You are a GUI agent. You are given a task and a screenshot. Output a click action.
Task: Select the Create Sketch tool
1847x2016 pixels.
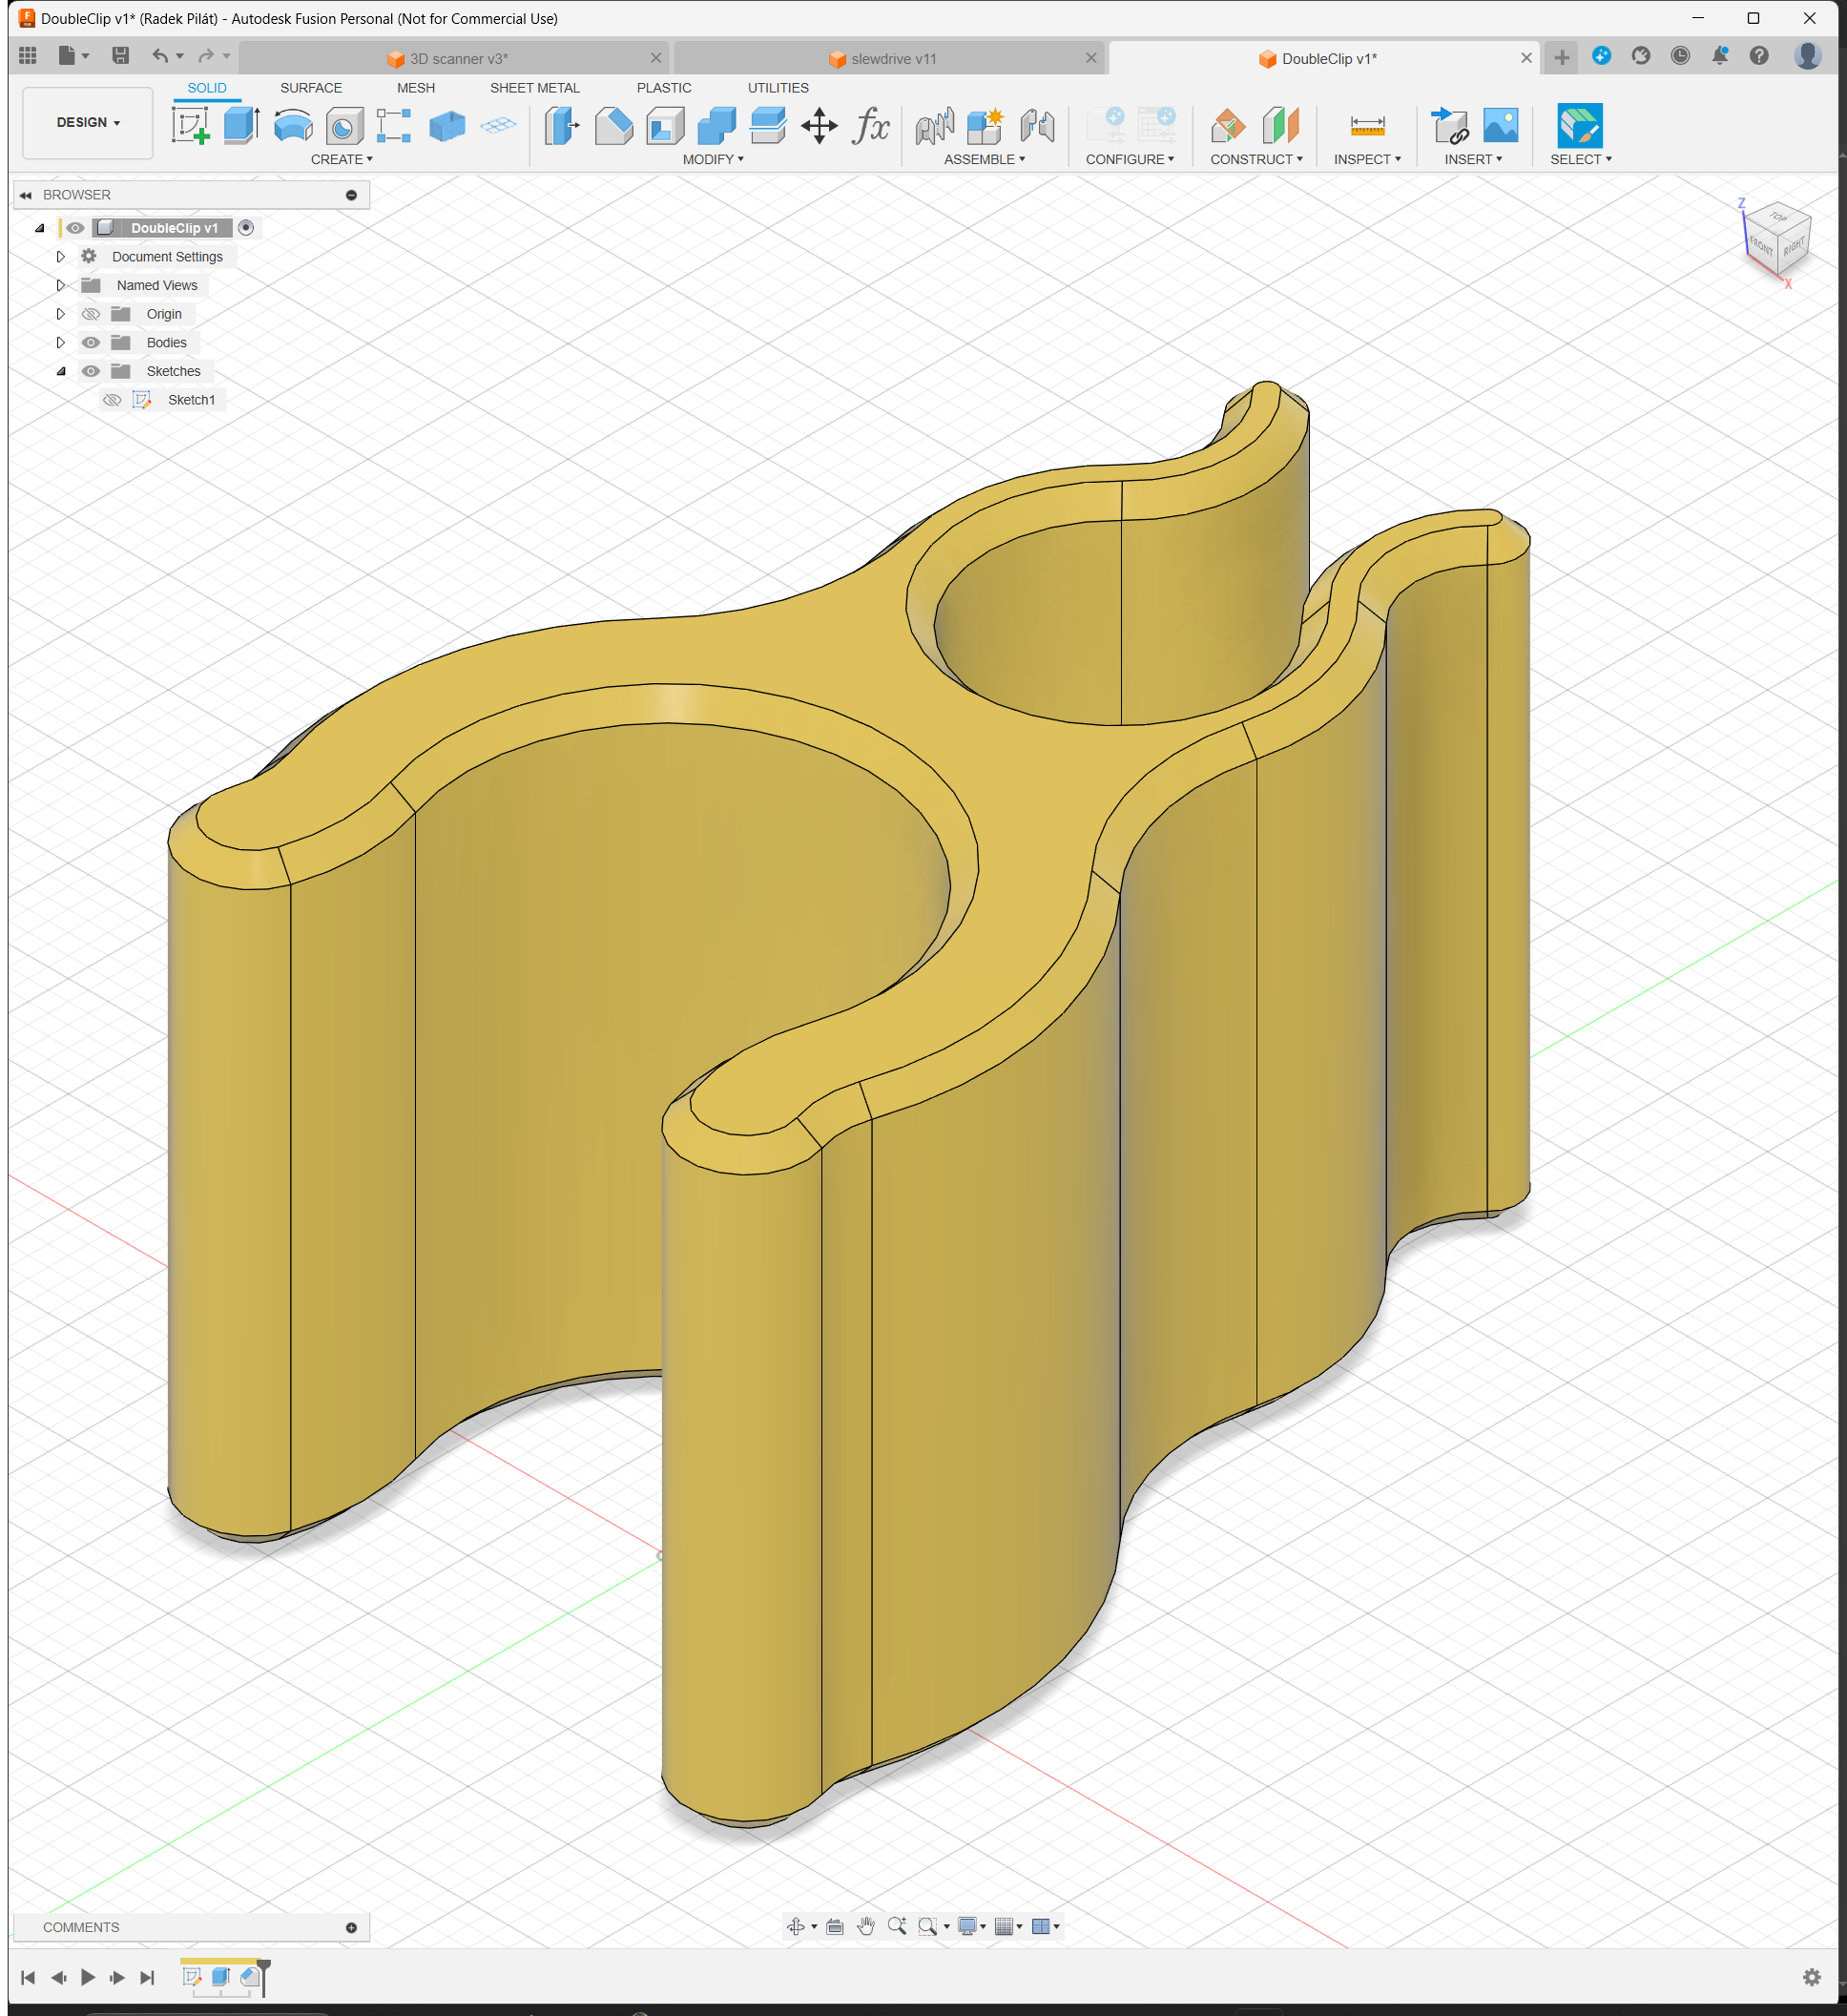(x=190, y=126)
